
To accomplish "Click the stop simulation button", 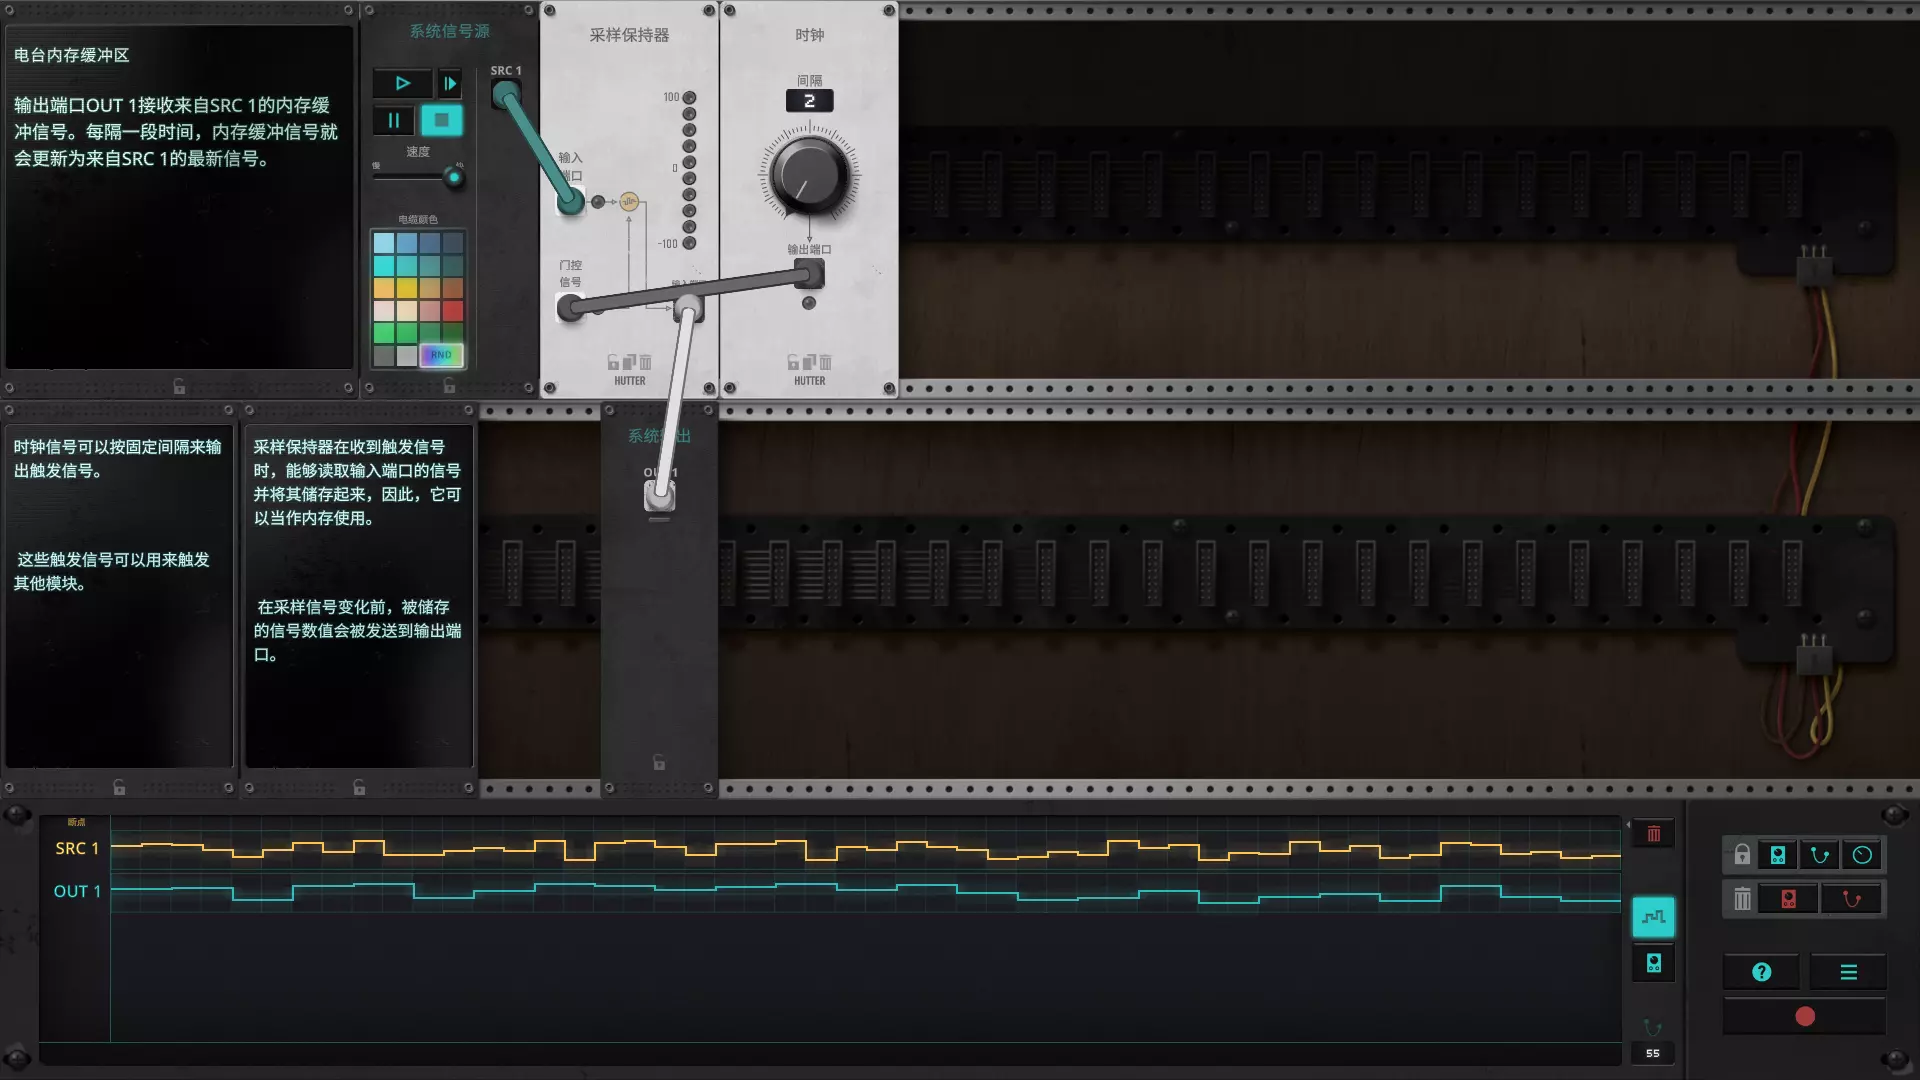I will pyautogui.click(x=441, y=121).
